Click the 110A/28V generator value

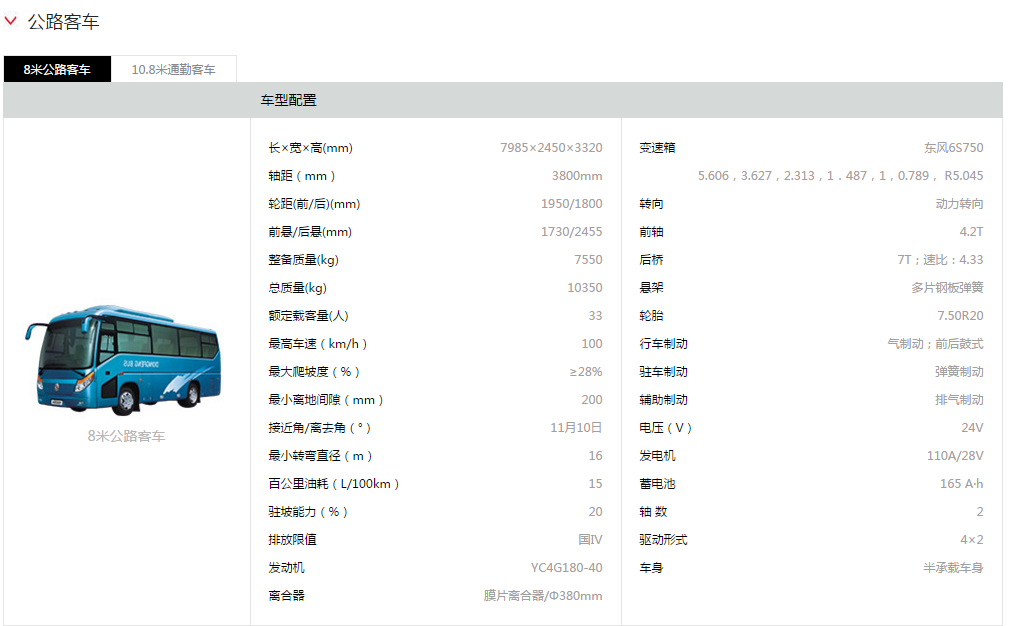point(955,456)
